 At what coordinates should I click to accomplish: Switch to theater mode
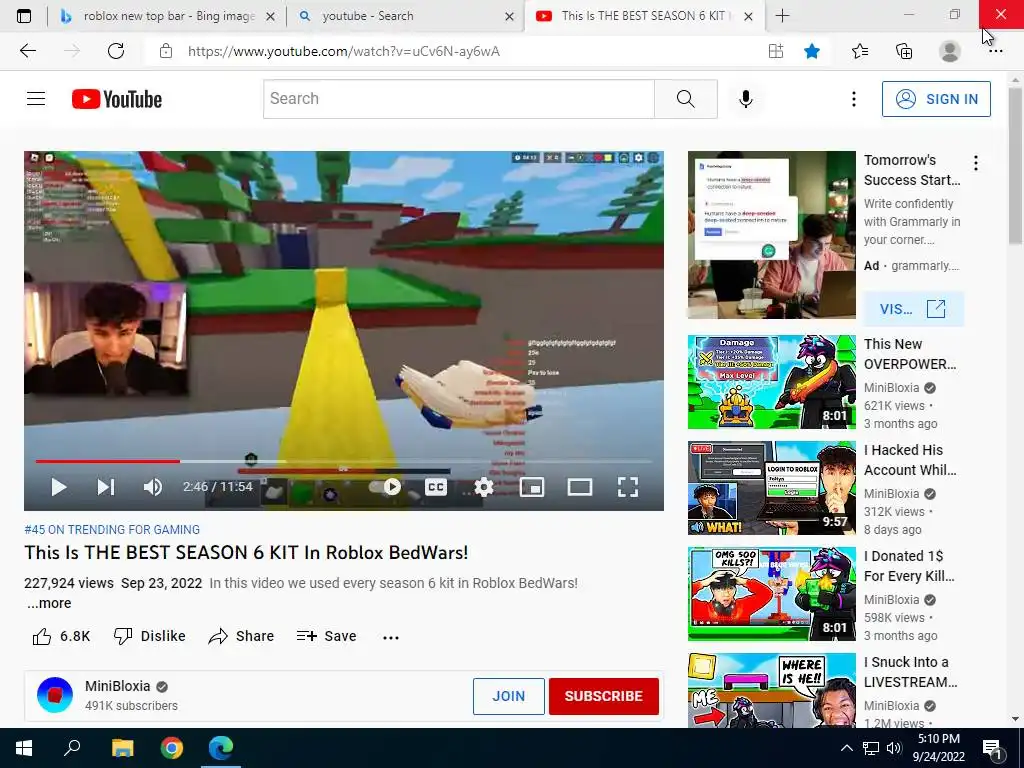tap(579, 487)
